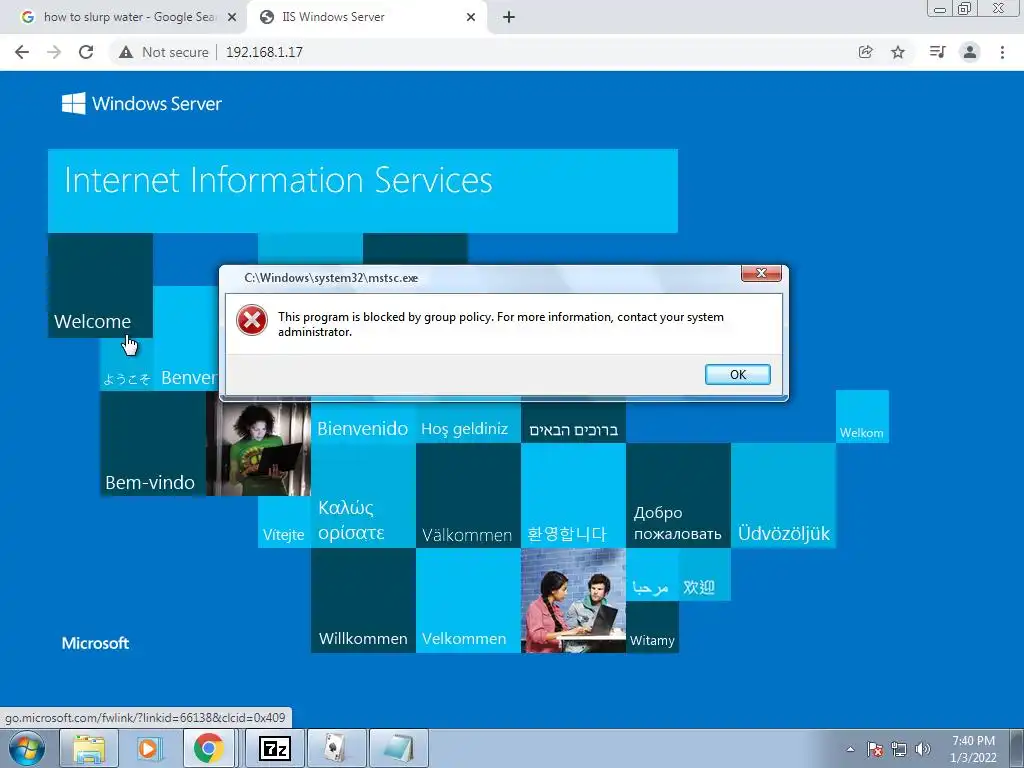Minimize the Chrome window
This screenshot has height=768, width=1024.
[940, 8]
